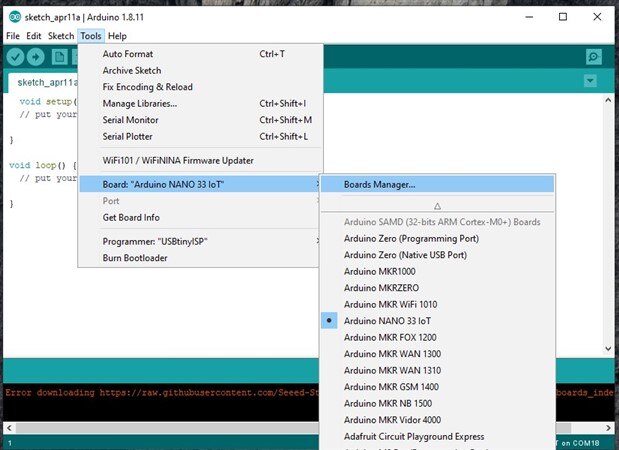
Task: Select Auto Format in Tools menu
Action: pyautogui.click(x=201, y=54)
